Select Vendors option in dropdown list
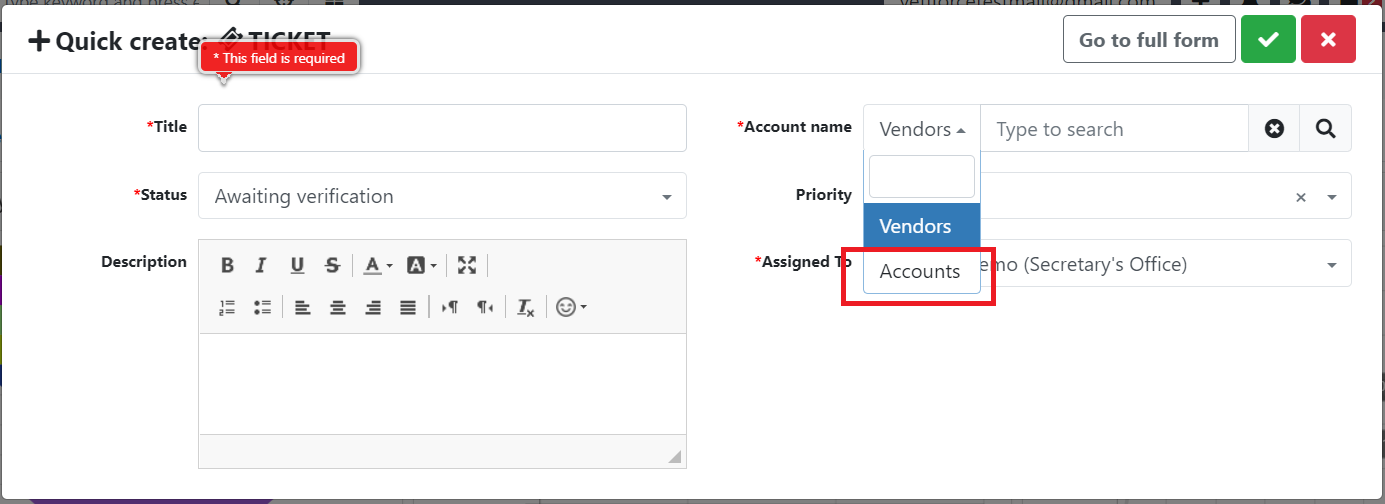Screen dimensions: 1385x504 tap(922, 226)
